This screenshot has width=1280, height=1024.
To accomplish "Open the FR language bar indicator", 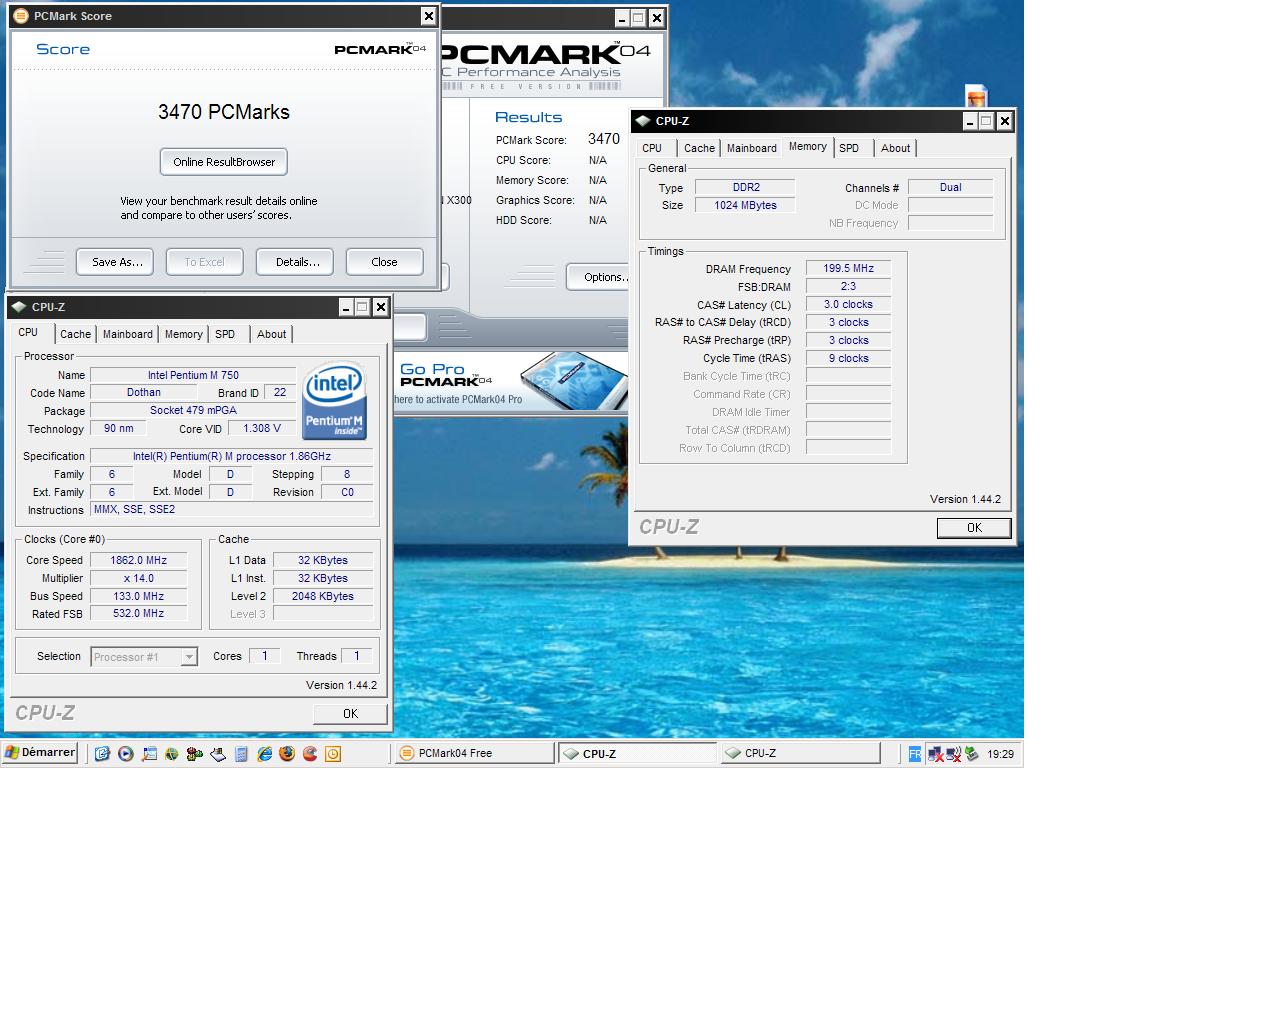I will tap(914, 754).
